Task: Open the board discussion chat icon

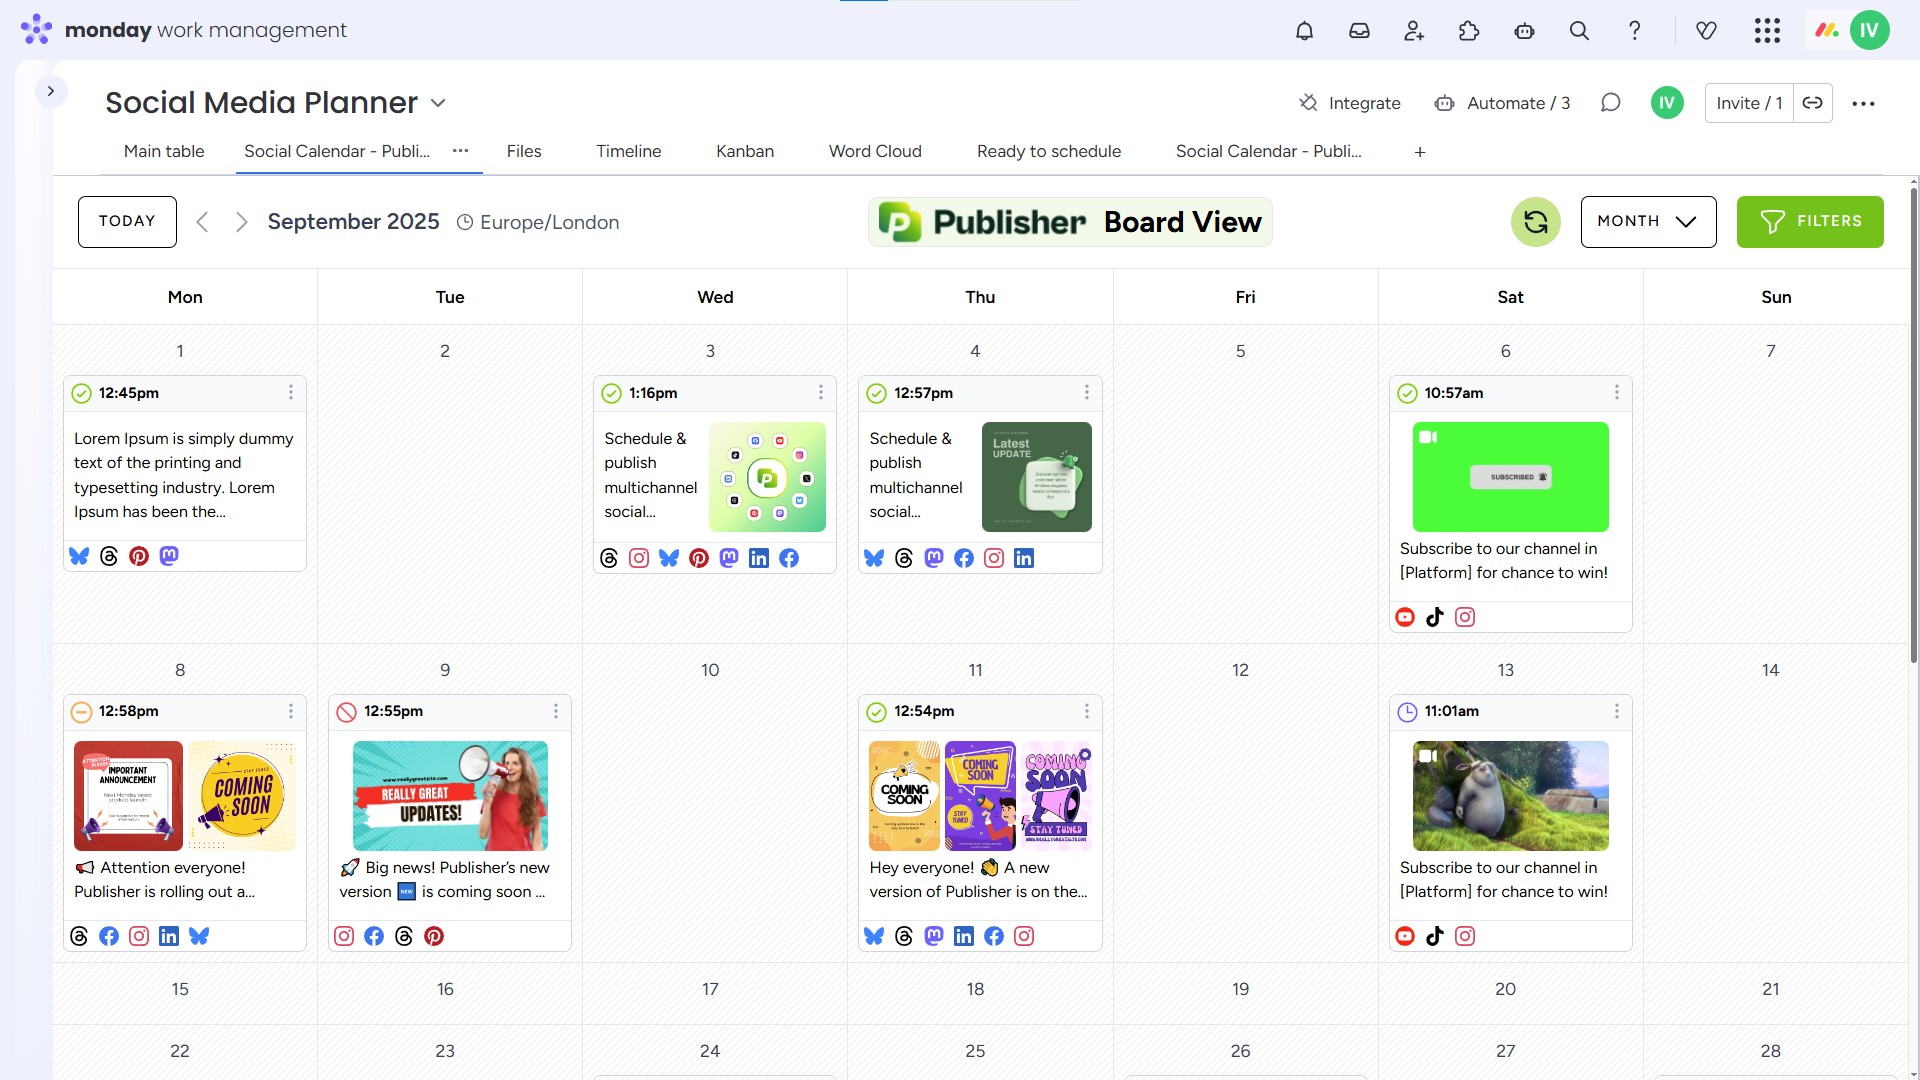Action: tap(1610, 103)
